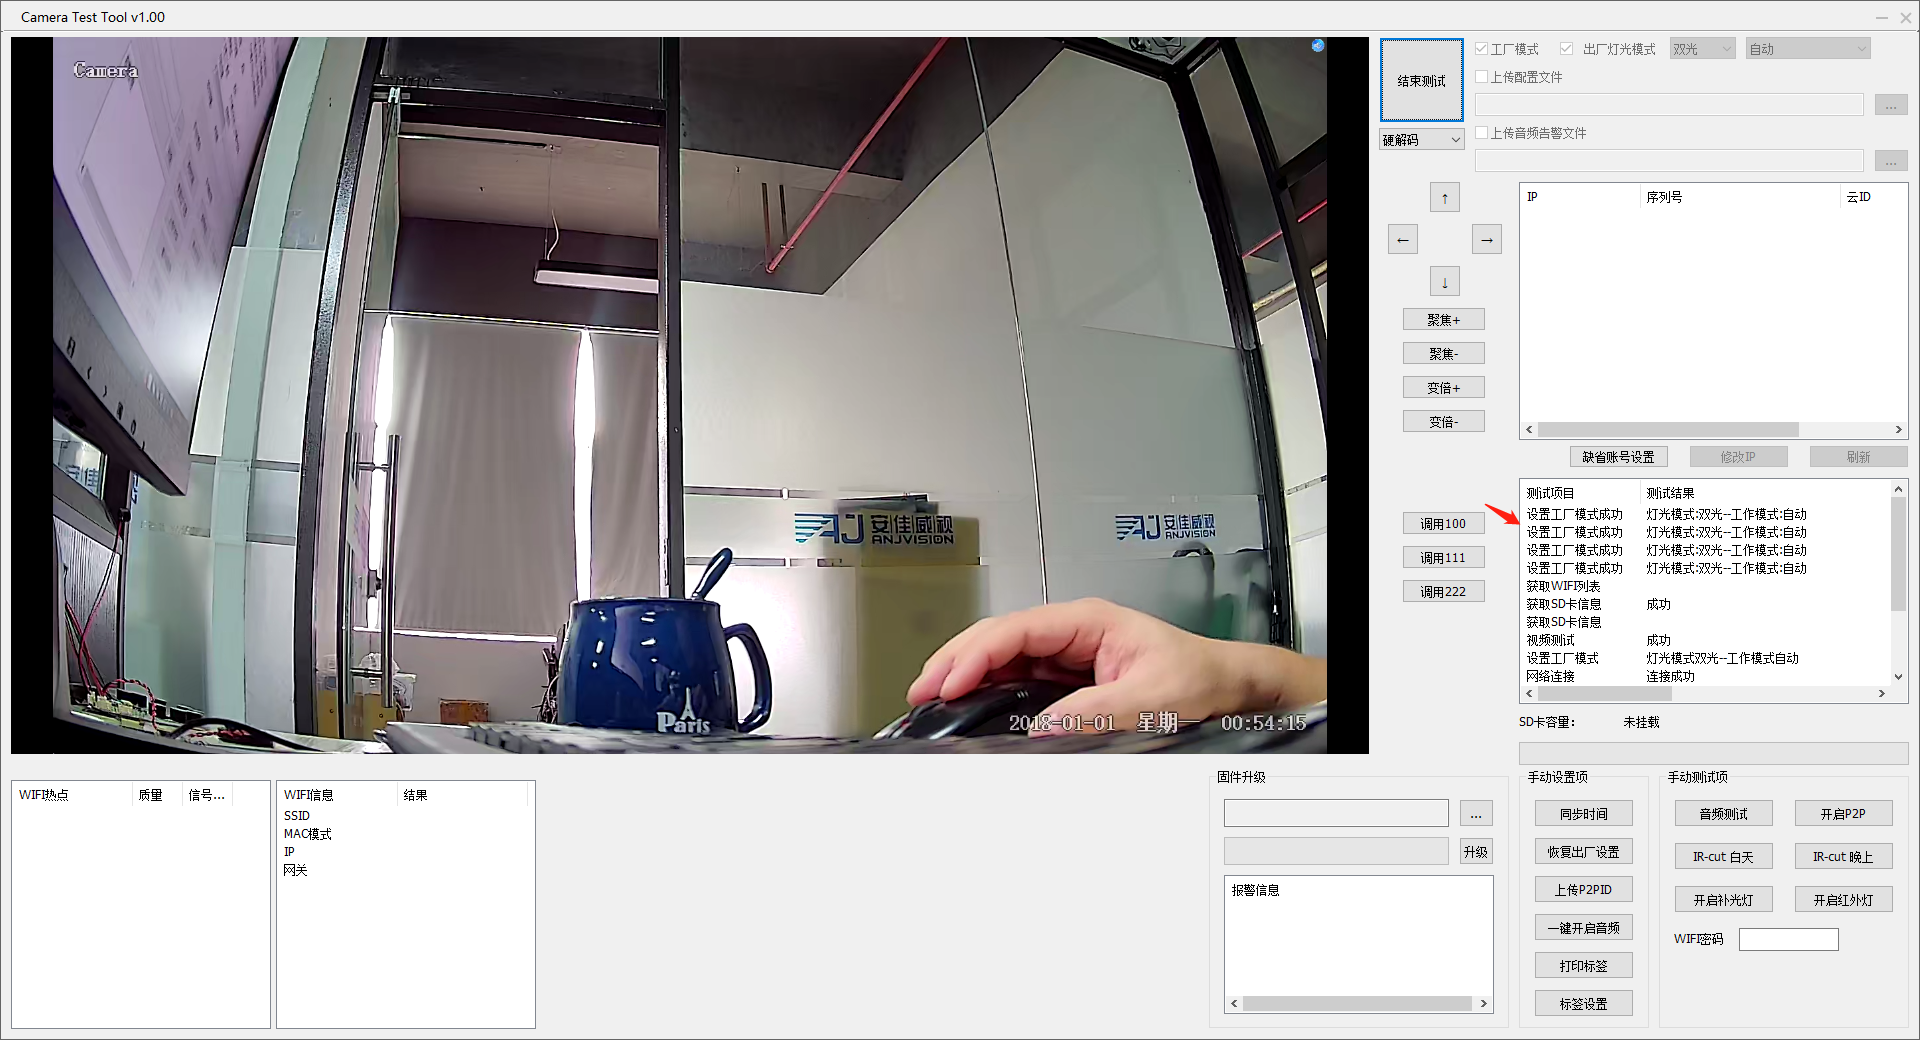Toggle the 工厂模式 checkbox
This screenshot has width=1920, height=1040.
[x=1482, y=49]
